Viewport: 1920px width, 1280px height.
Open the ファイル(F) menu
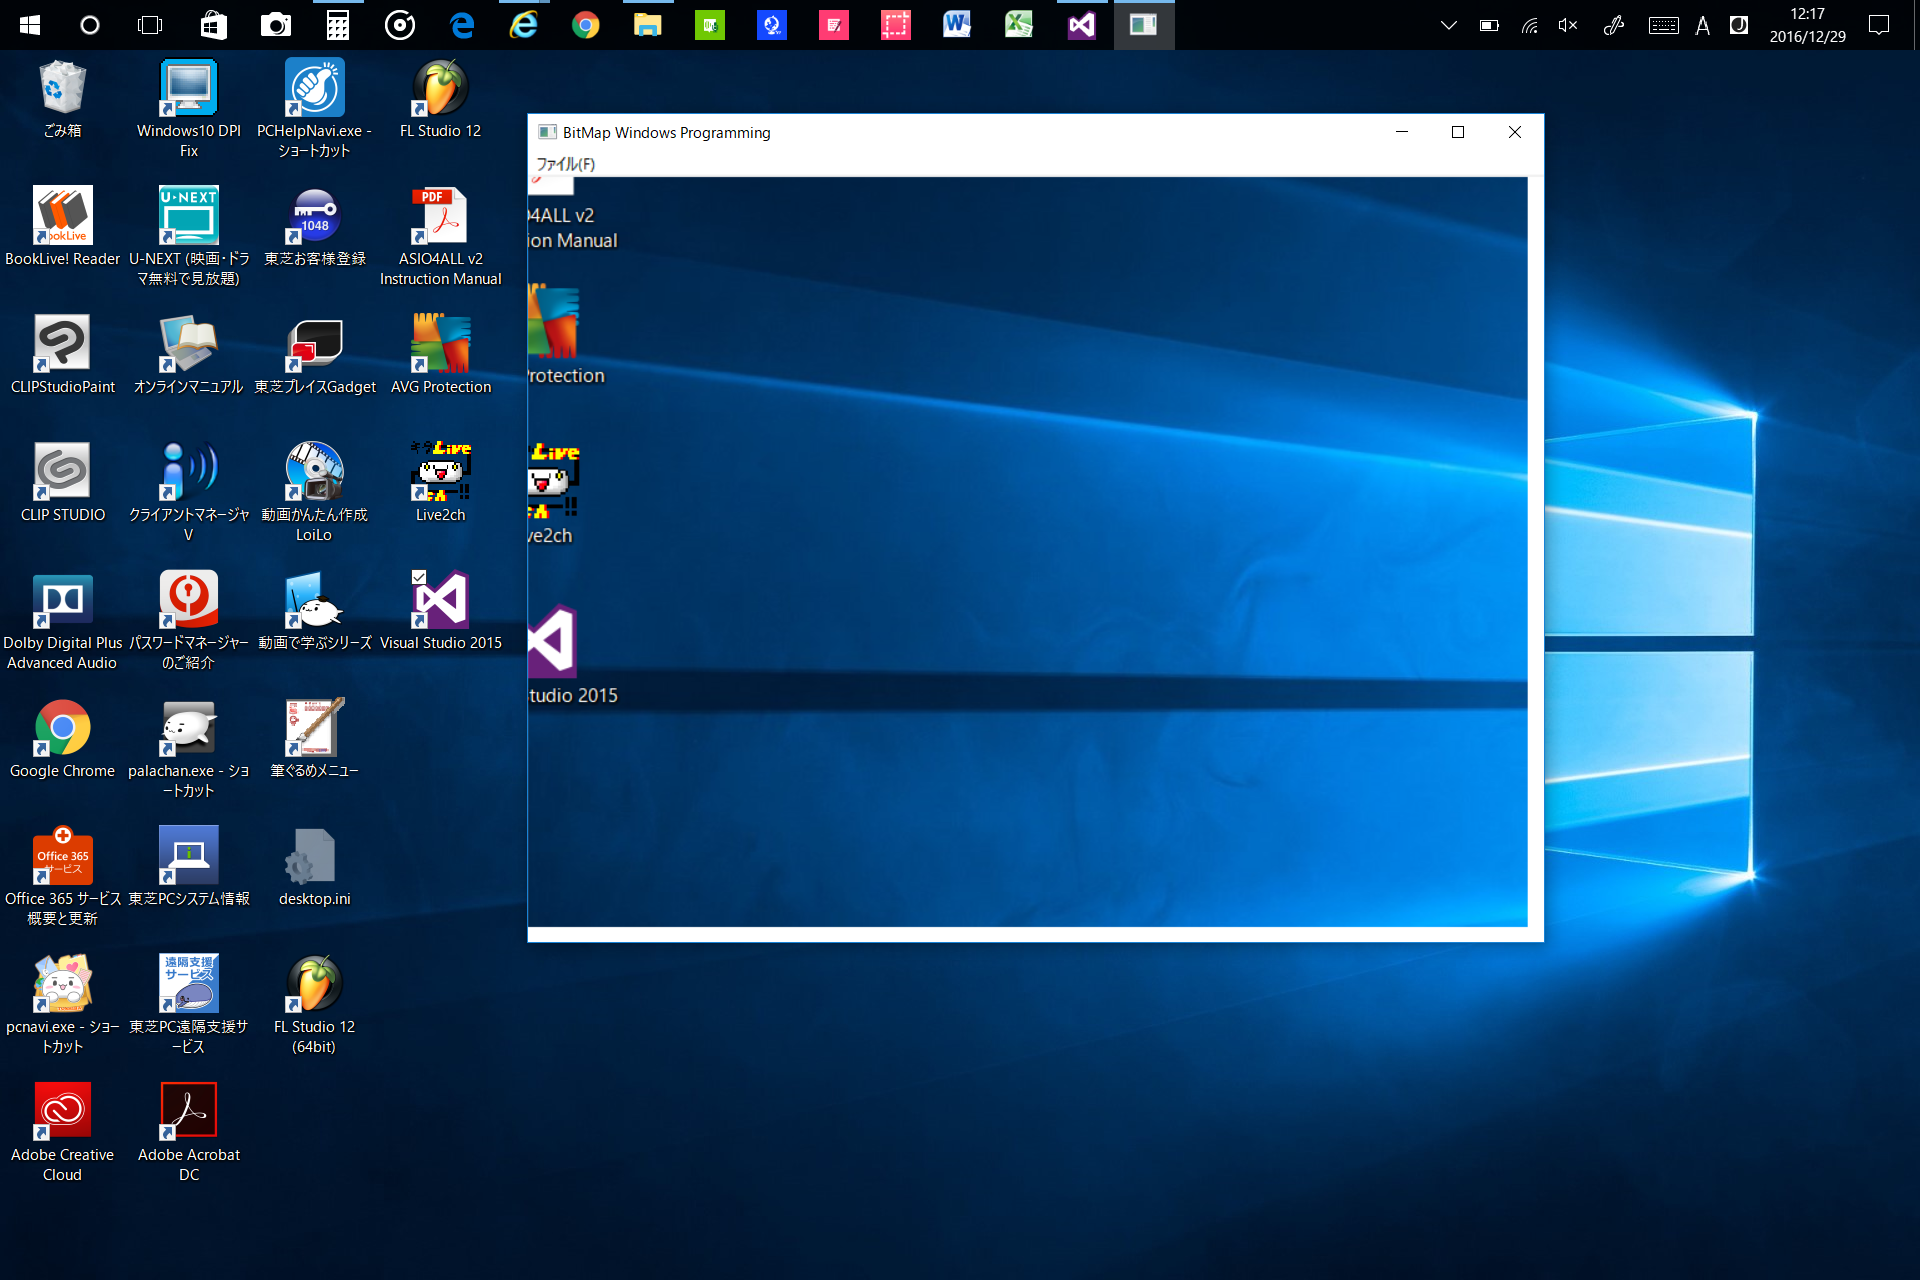click(x=565, y=164)
